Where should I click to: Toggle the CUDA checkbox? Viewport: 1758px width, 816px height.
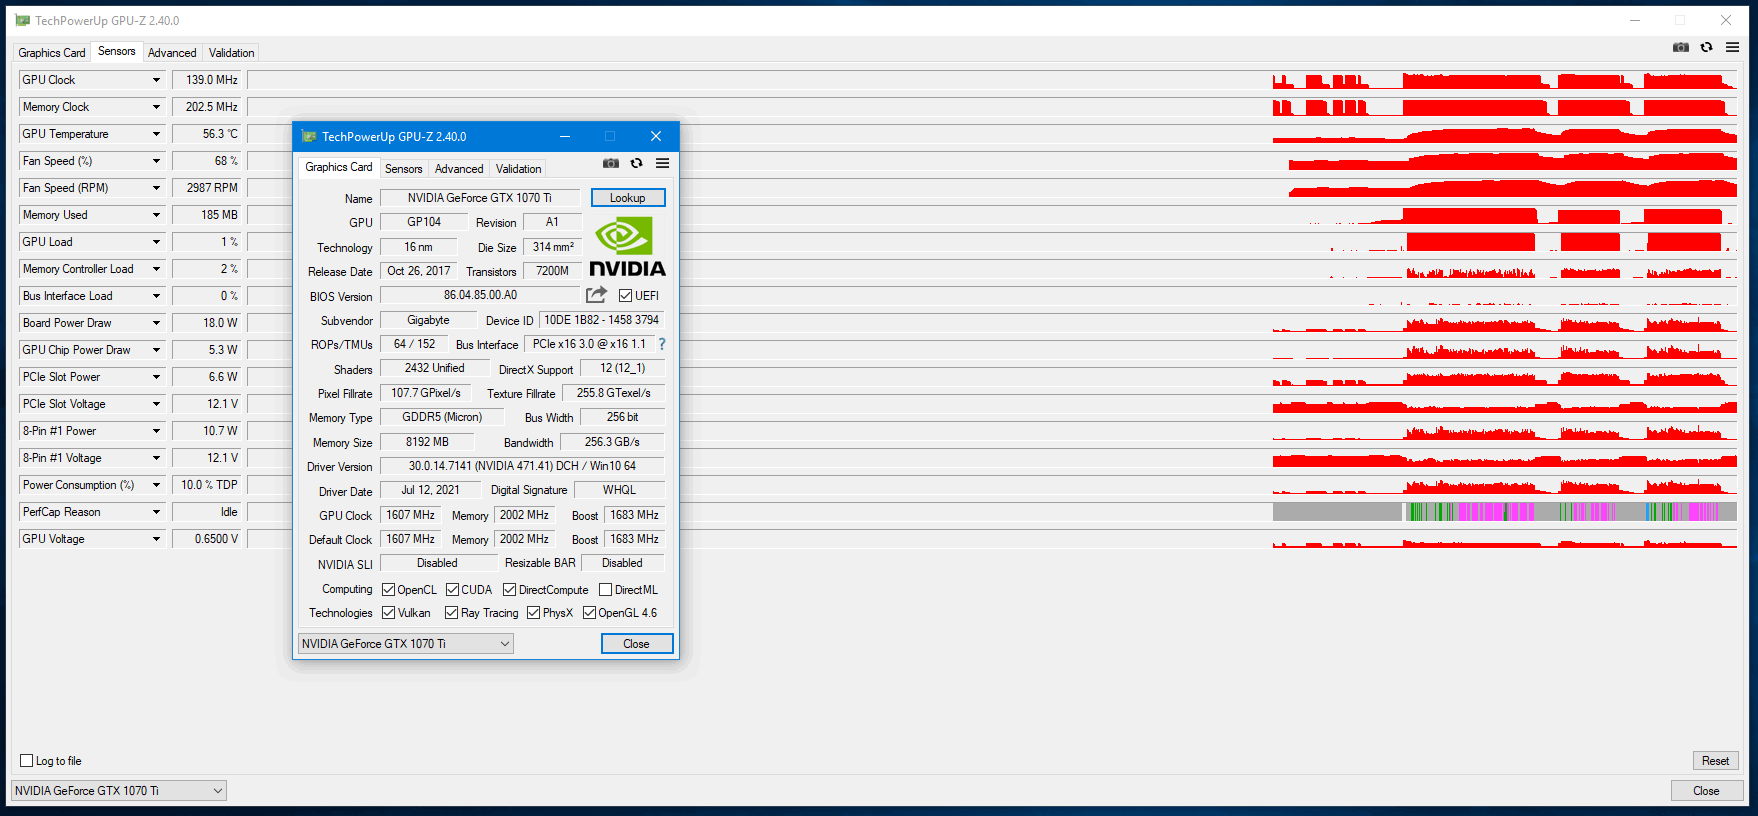pyautogui.click(x=452, y=589)
